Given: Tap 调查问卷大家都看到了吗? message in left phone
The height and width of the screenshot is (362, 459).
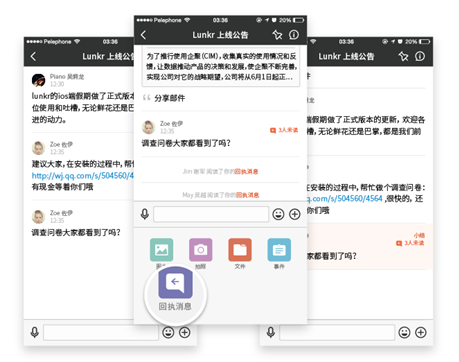Looking at the screenshot, I should (76, 232).
